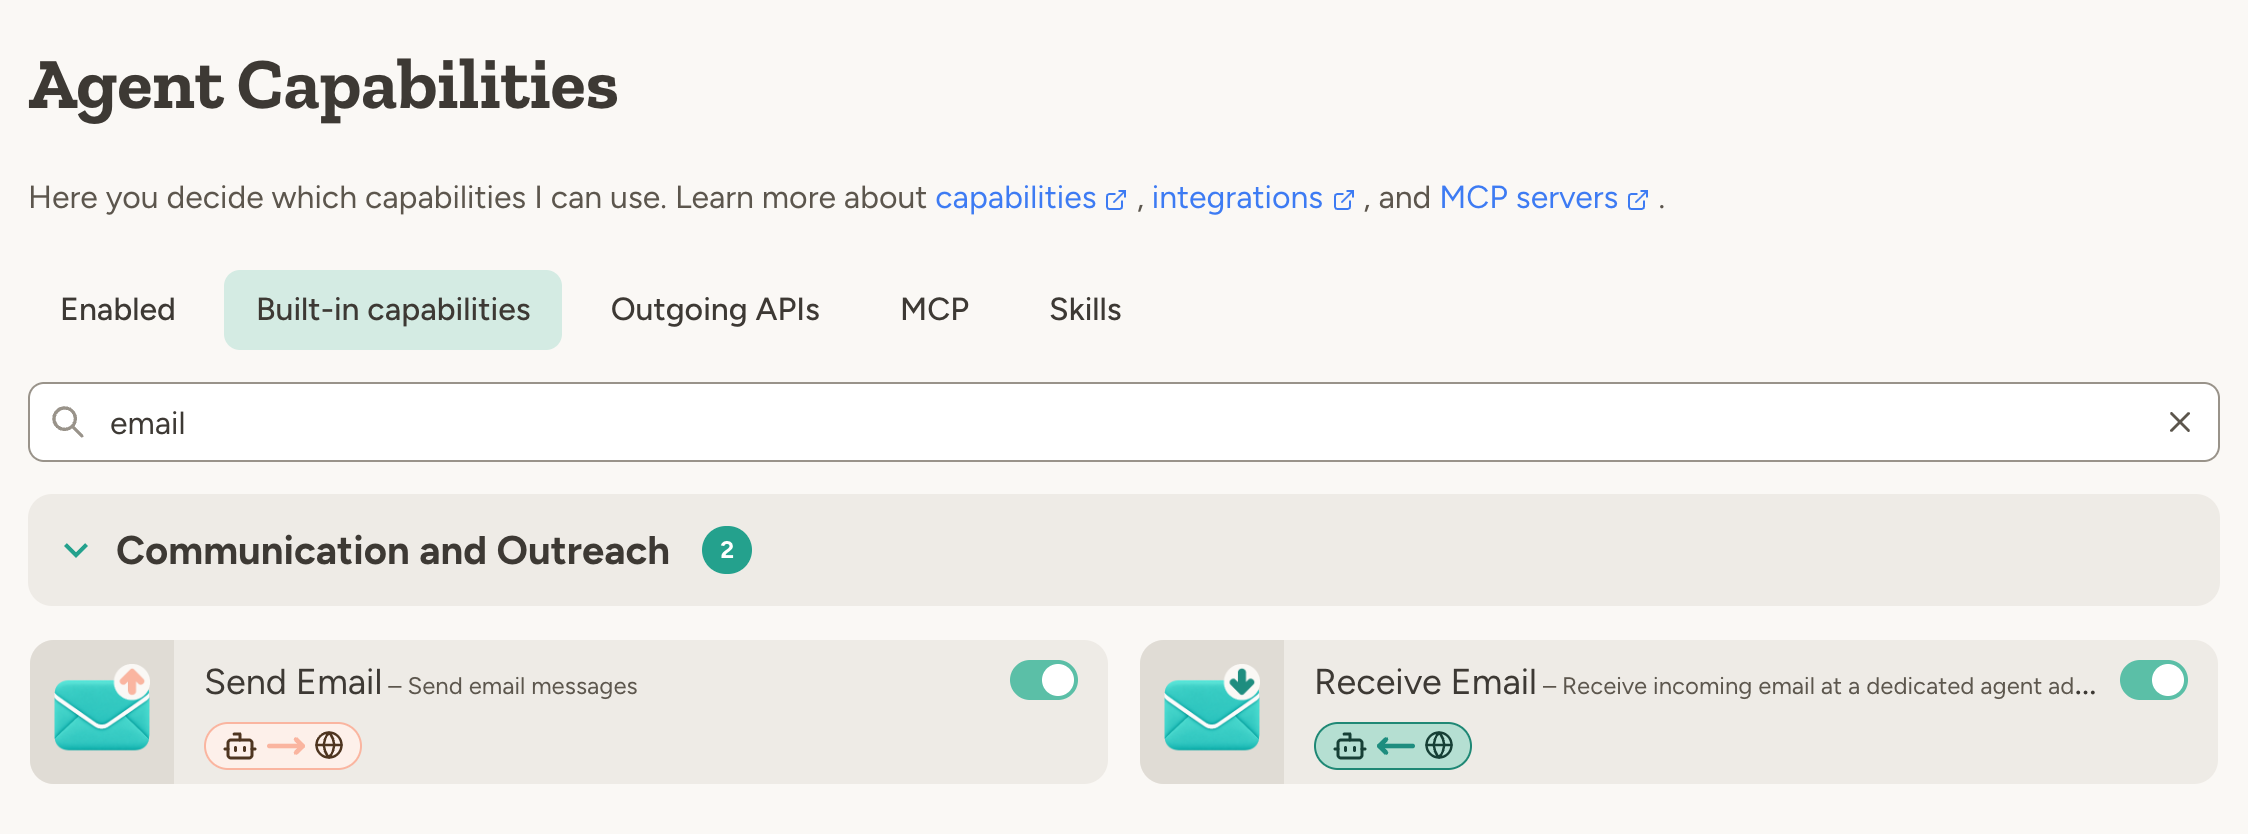Click the 'Communication and Outreach' section heading
The width and height of the screenshot is (2248, 834).
pos(393,551)
